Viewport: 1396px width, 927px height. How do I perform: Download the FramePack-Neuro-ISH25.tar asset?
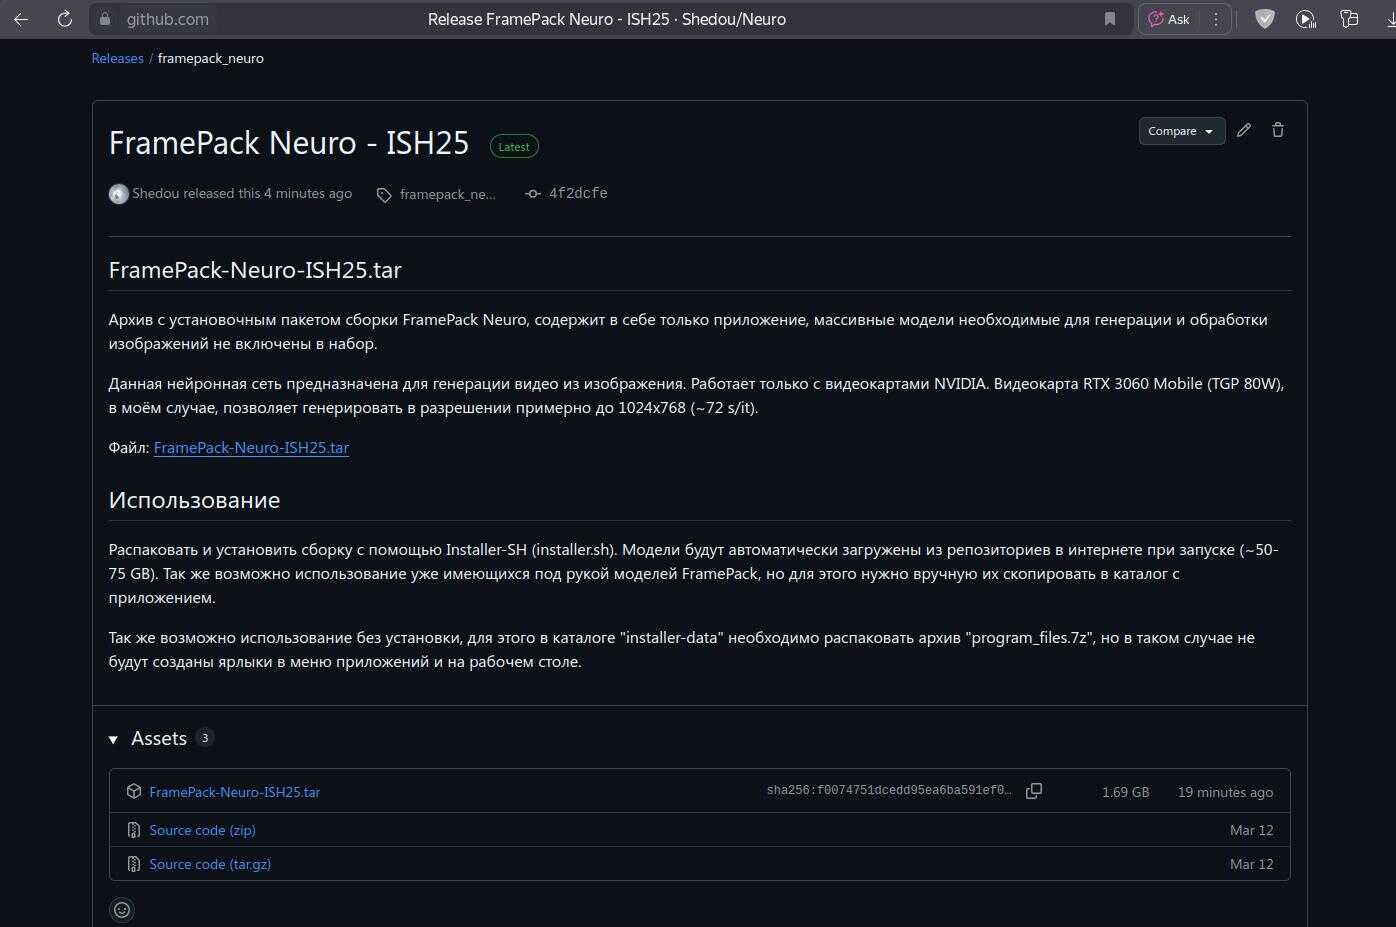click(x=235, y=792)
